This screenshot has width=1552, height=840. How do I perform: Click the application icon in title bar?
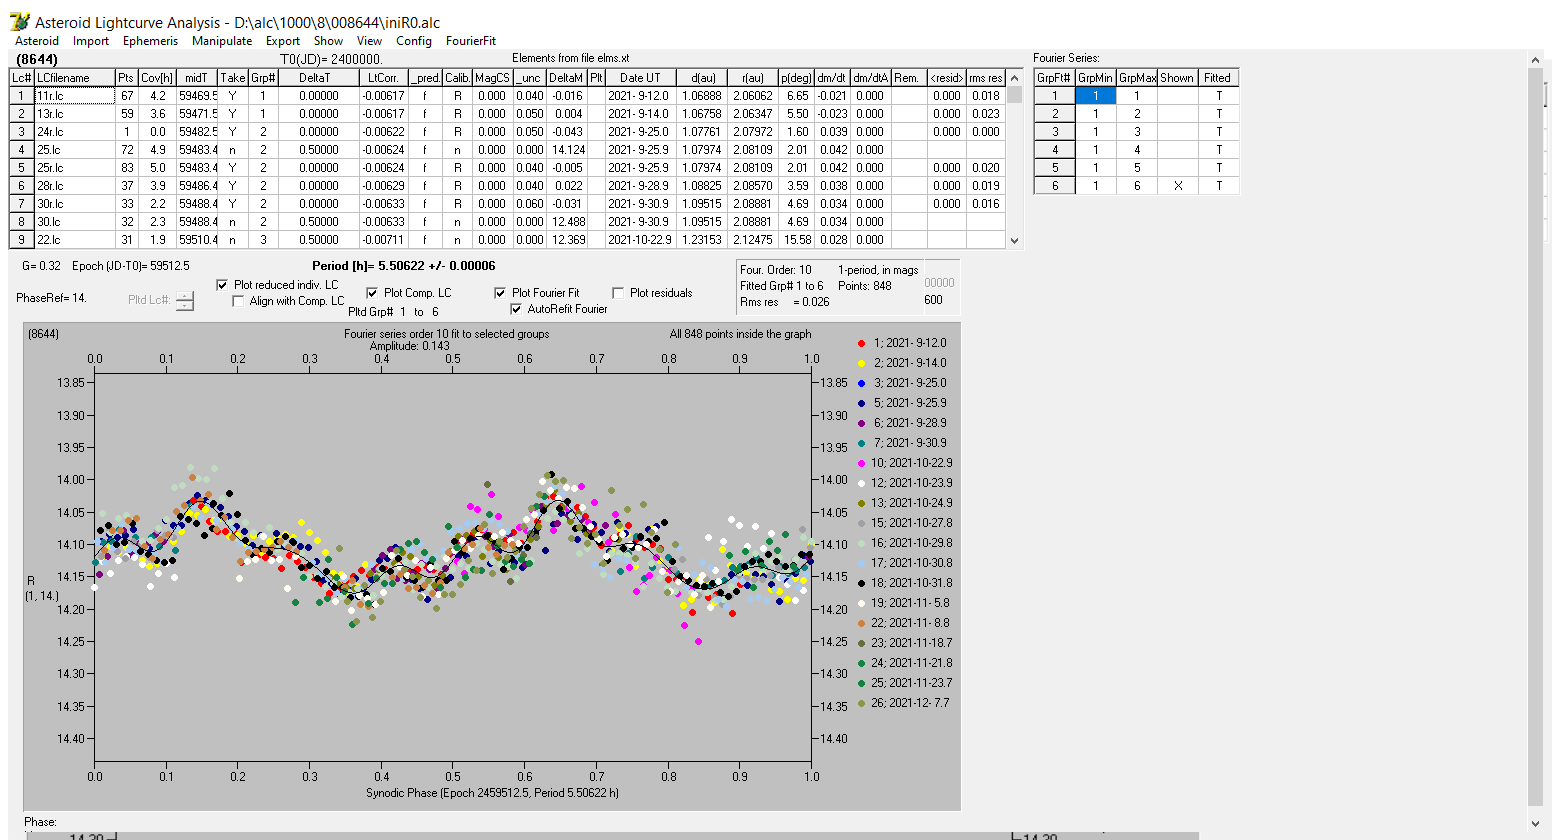click(19, 21)
